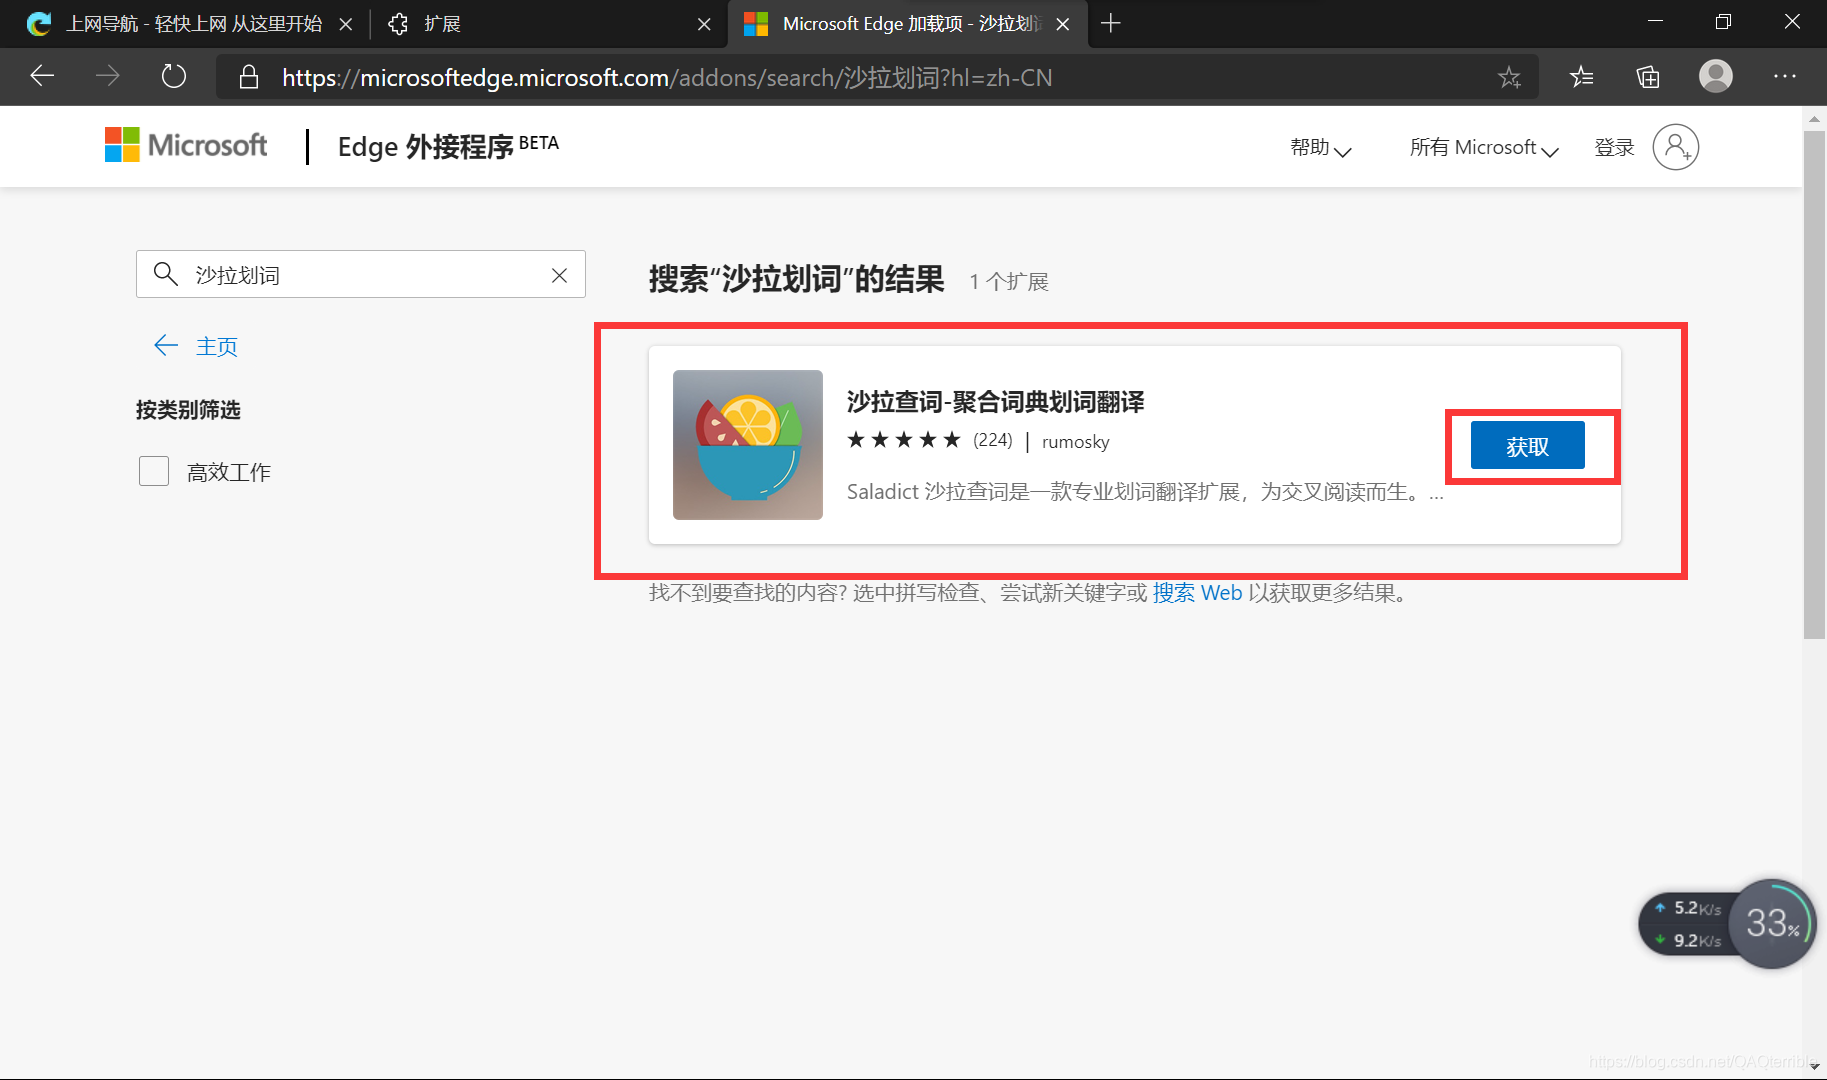Screen dimensions: 1827x1080
Task: Click the rumosky publisher name
Action: point(1075,441)
